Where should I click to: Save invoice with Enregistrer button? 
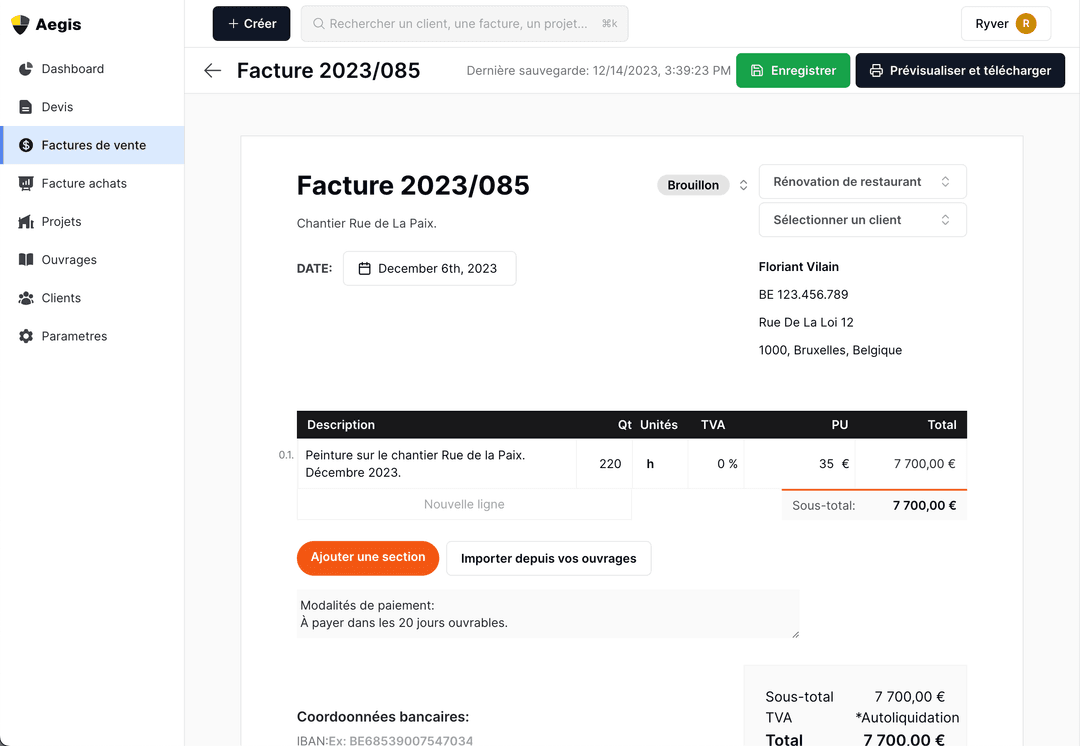click(x=793, y=70)
